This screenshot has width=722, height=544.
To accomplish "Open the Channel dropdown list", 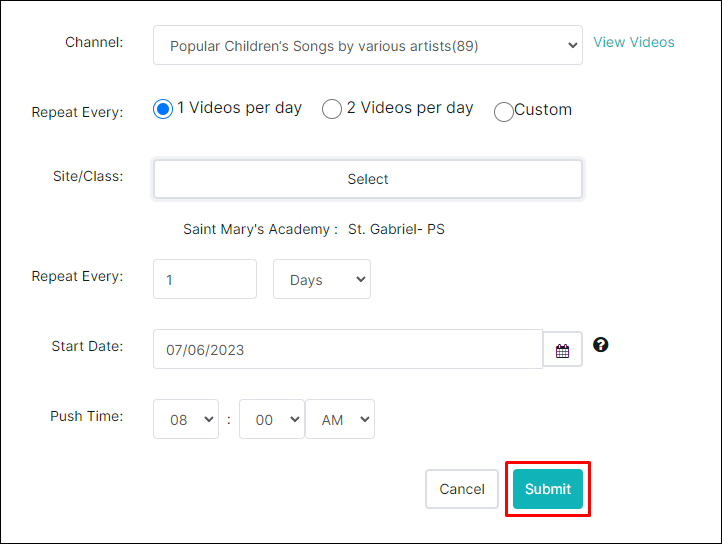I will (367, 45).
